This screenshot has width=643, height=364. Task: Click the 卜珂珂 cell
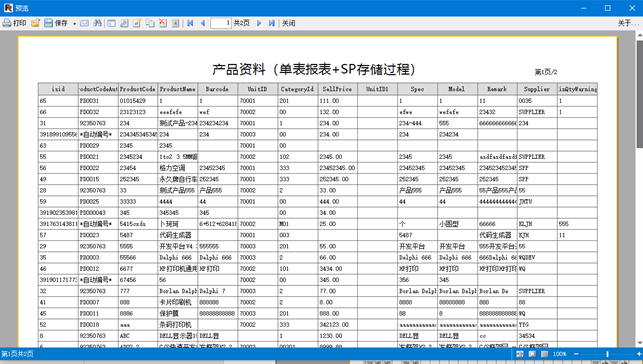178,224
